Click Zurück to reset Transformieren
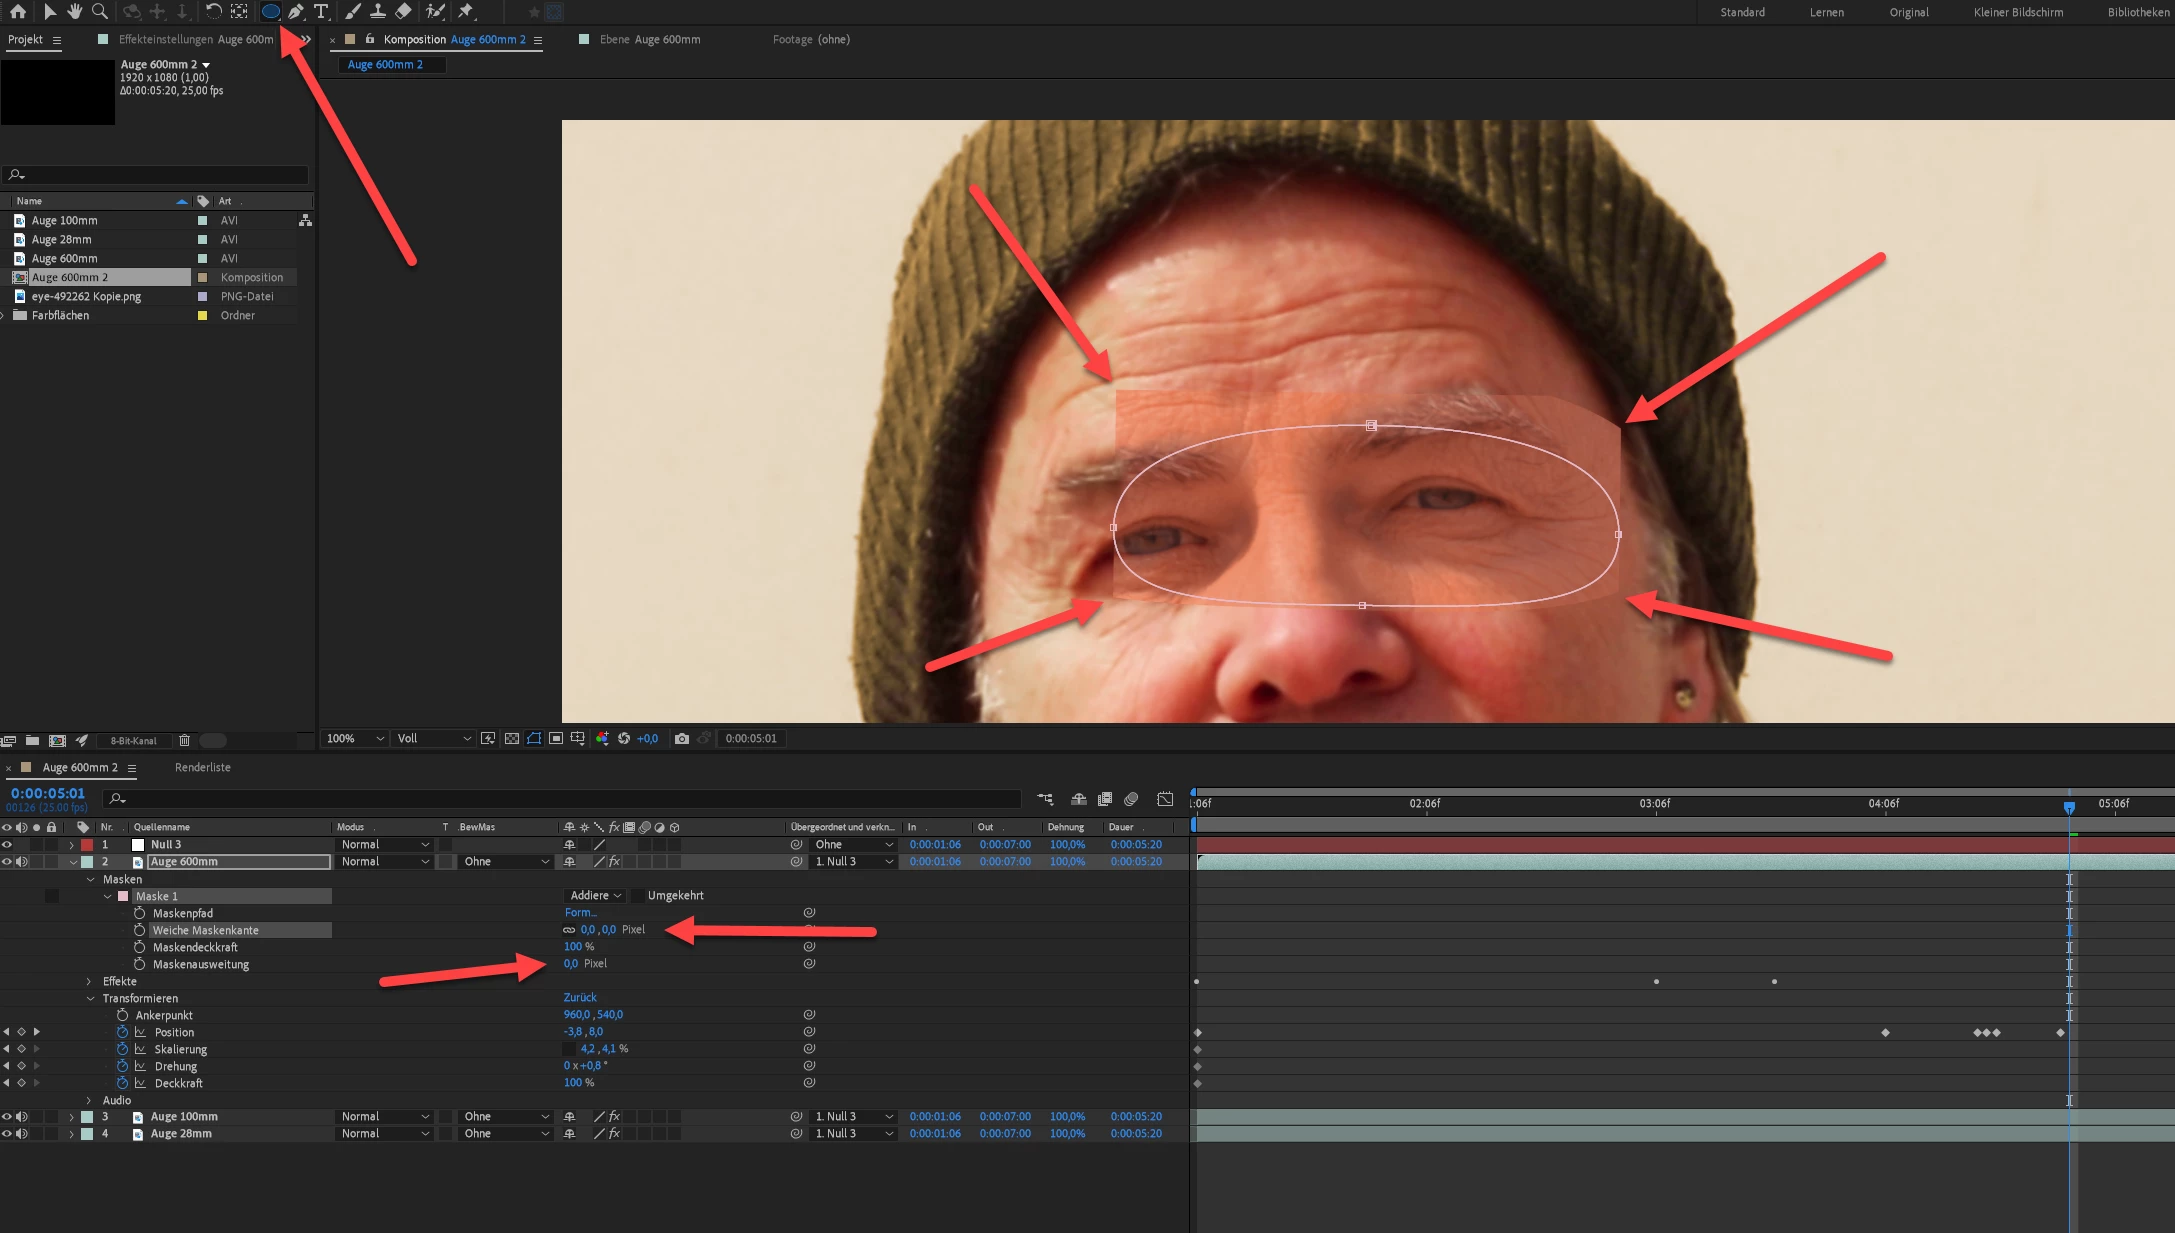This screenshot has width=2175, height=1233. click(580, 998)
